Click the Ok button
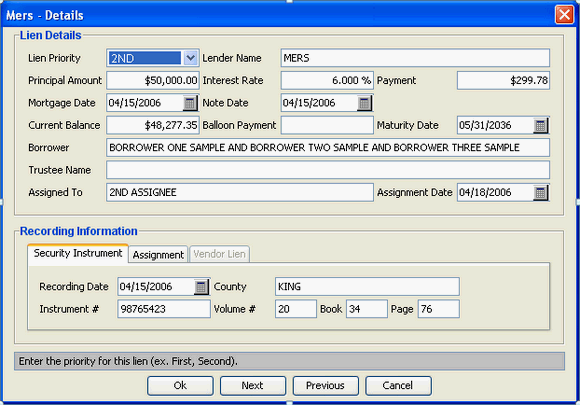Image resolution: width=580 pixels, height=405 pixels. click(x=180, y=386)
